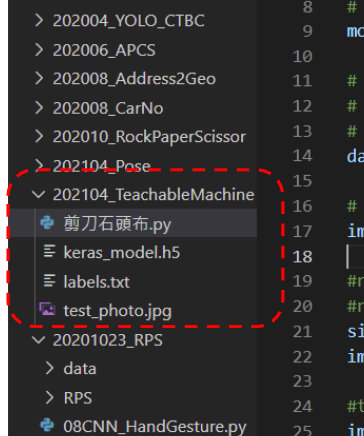
Task: Click line number 18 in the editor gutter
Action: click(x=302, y=257)
